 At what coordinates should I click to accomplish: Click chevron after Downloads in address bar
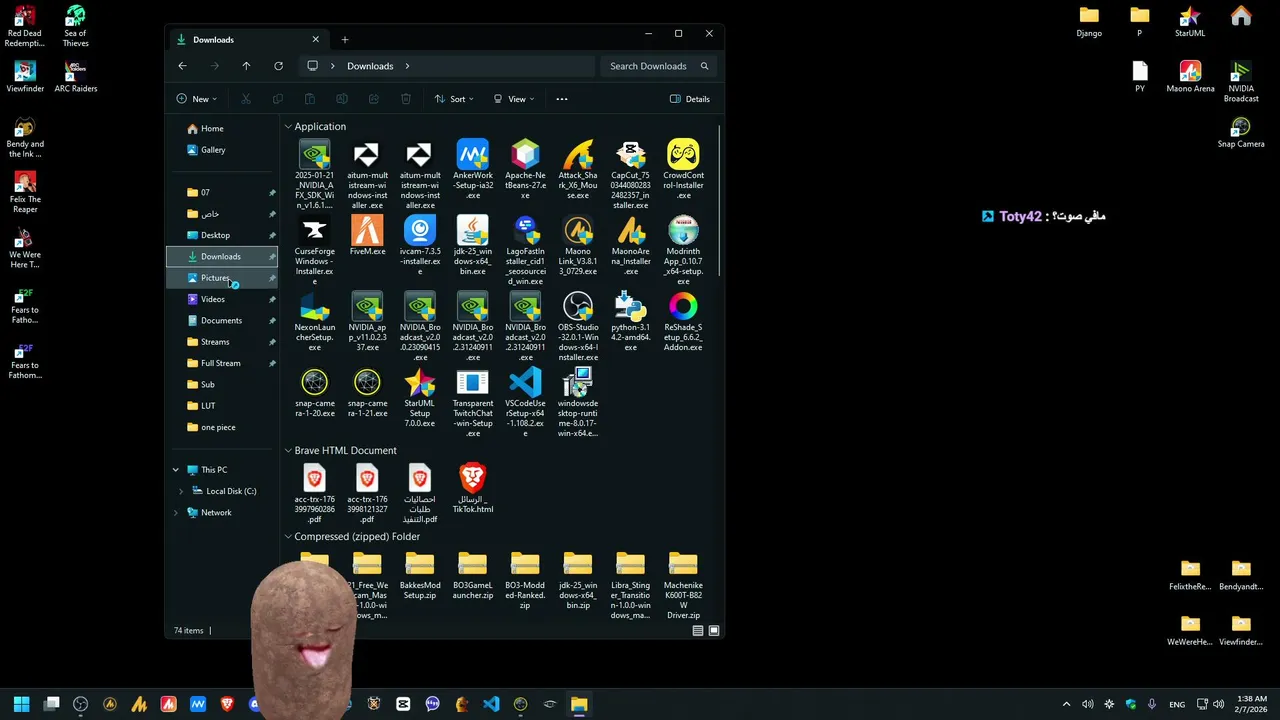(x=408, y=66)
